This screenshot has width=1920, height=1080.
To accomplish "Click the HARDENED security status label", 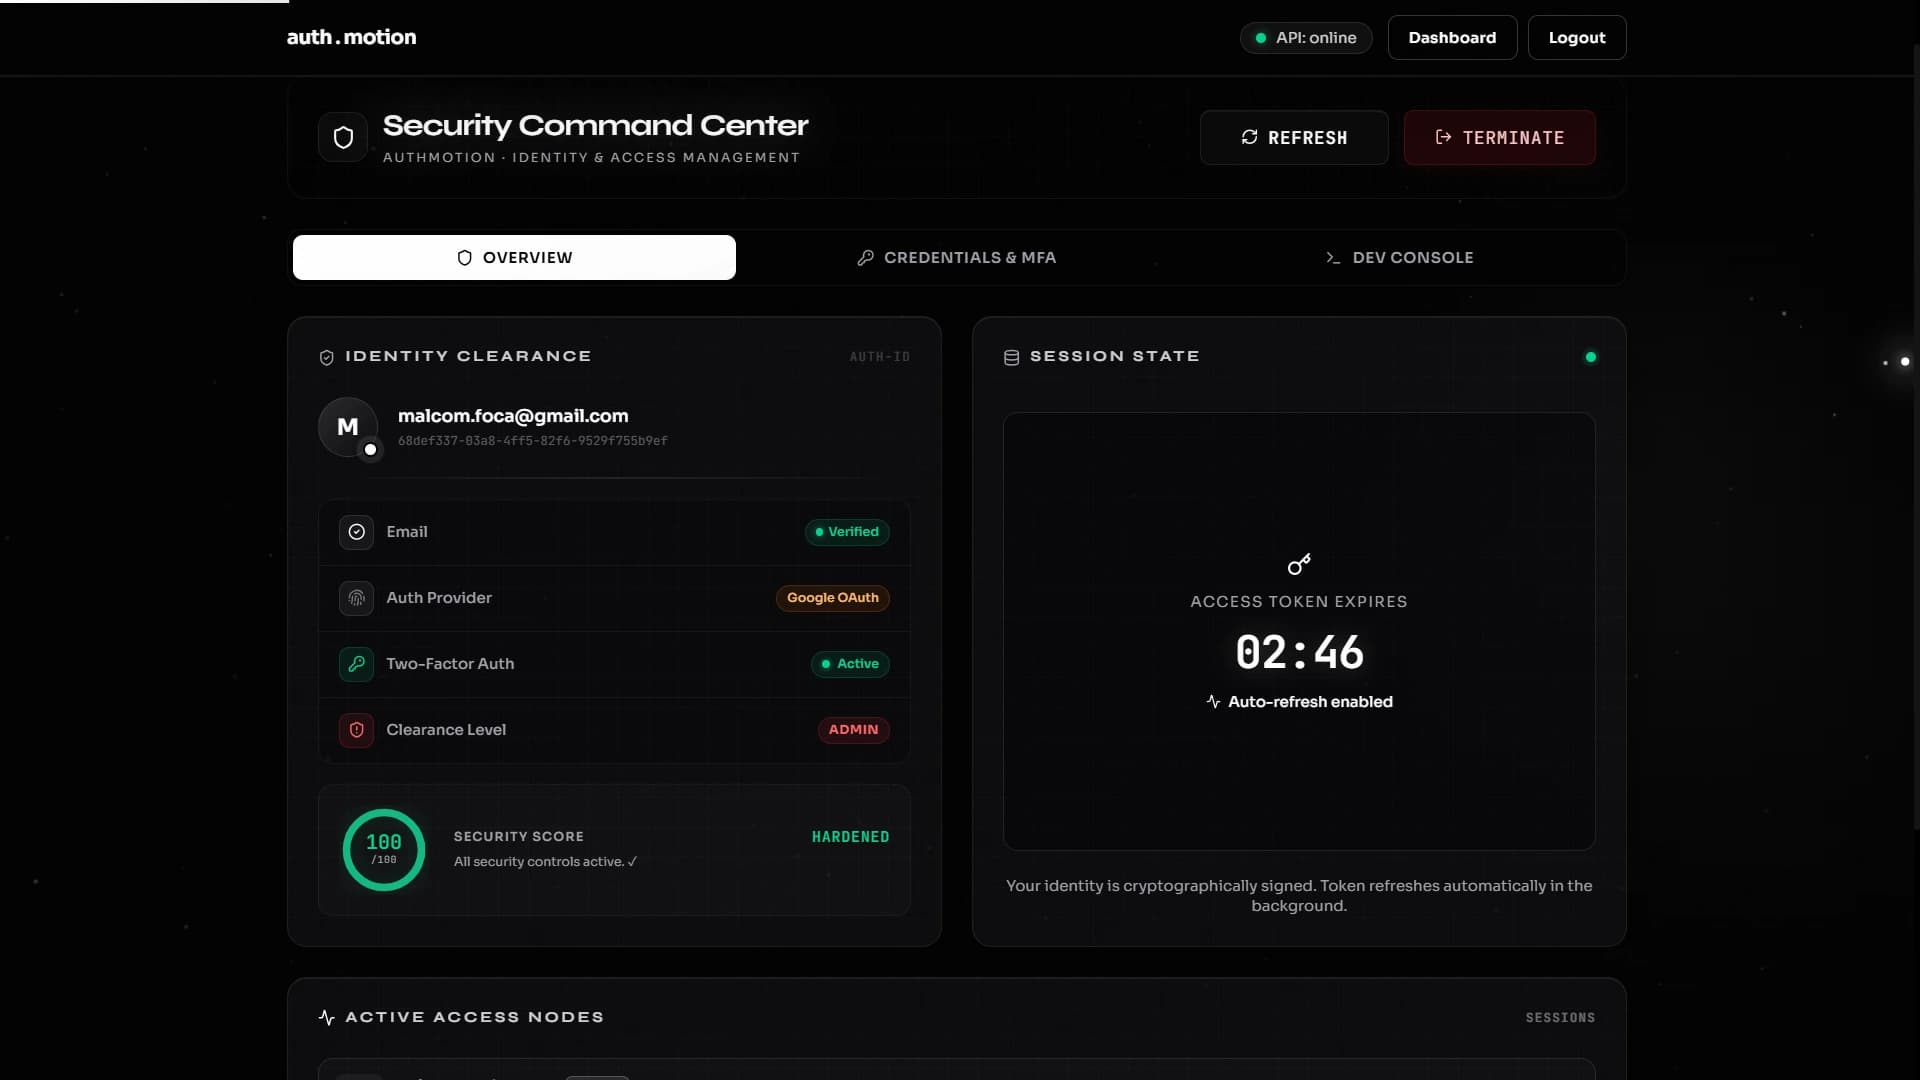I will (850, 837).
